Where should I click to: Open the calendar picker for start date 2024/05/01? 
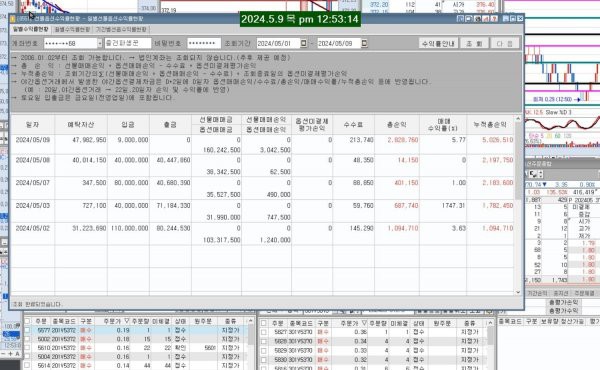(303, 43)
